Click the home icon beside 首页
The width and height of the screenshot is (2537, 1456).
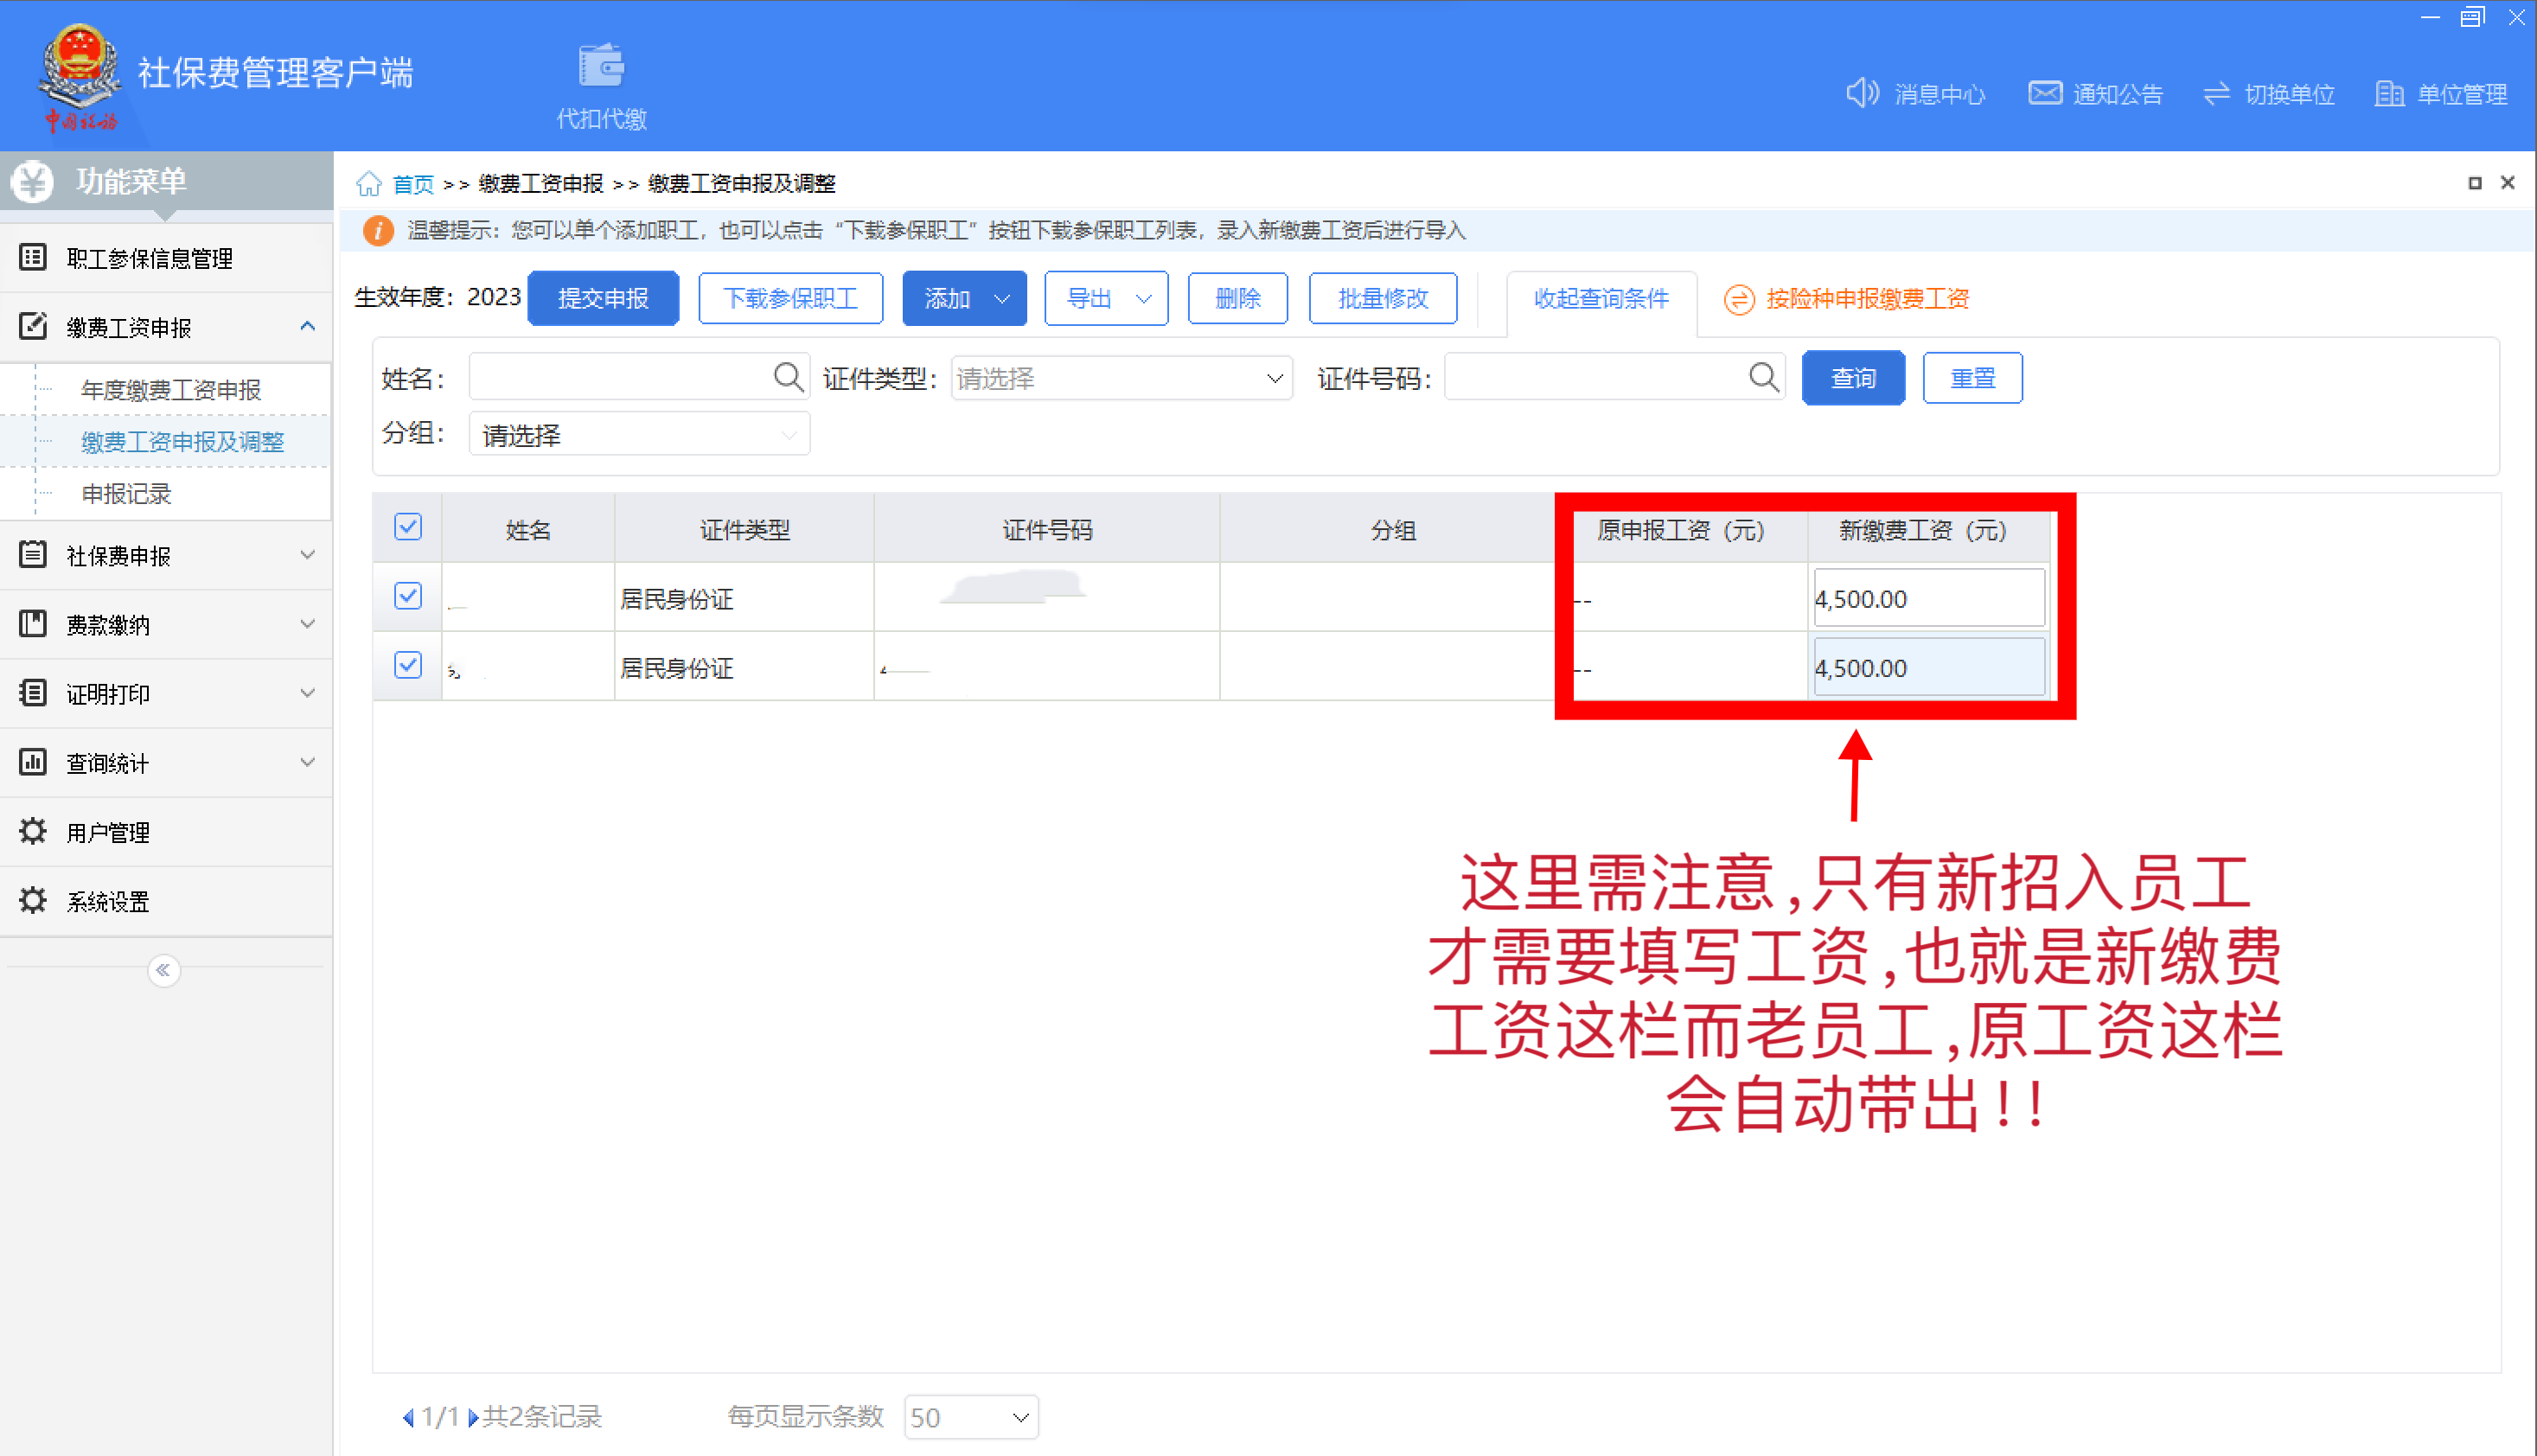click(369, 184)
